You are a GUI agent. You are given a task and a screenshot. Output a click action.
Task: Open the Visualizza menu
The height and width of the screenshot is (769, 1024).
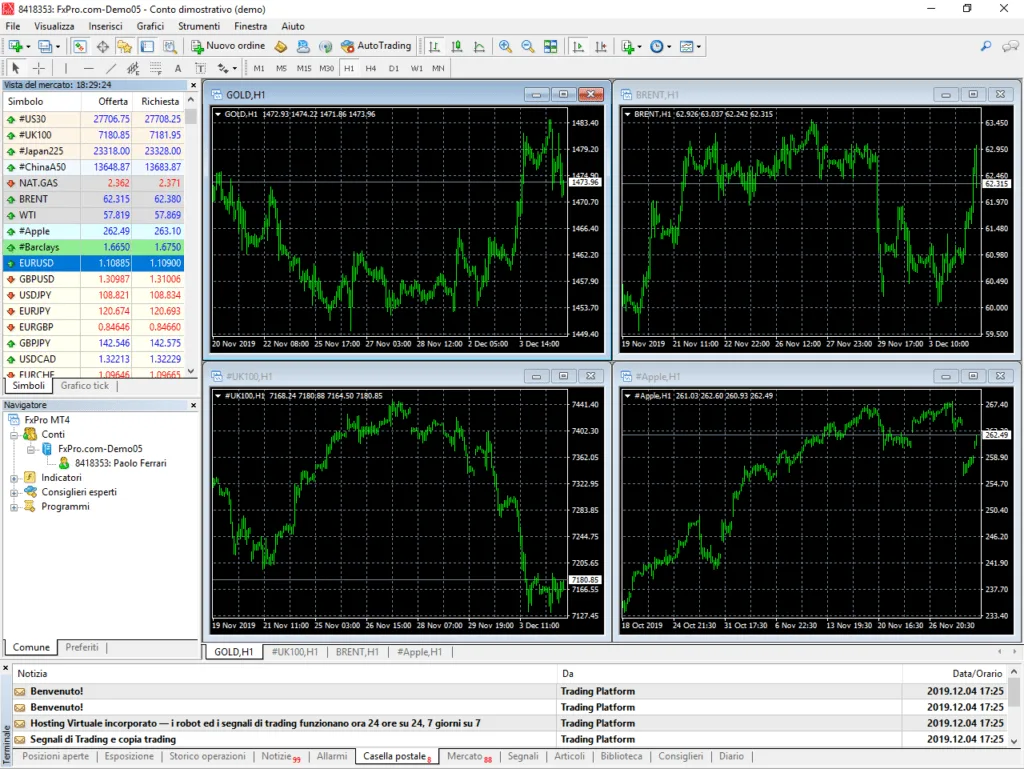54,26
